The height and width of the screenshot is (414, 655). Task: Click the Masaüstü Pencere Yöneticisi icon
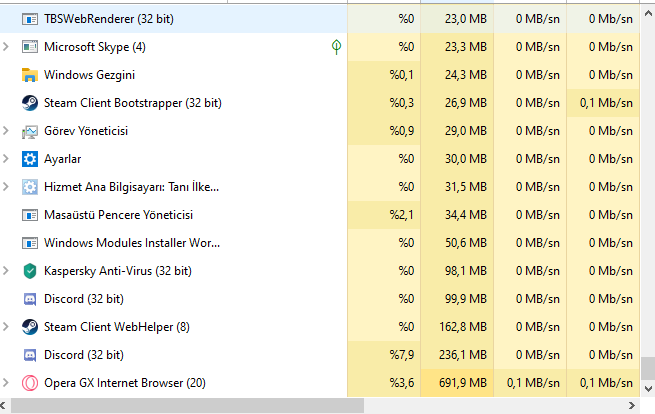(x=30, y=215)
